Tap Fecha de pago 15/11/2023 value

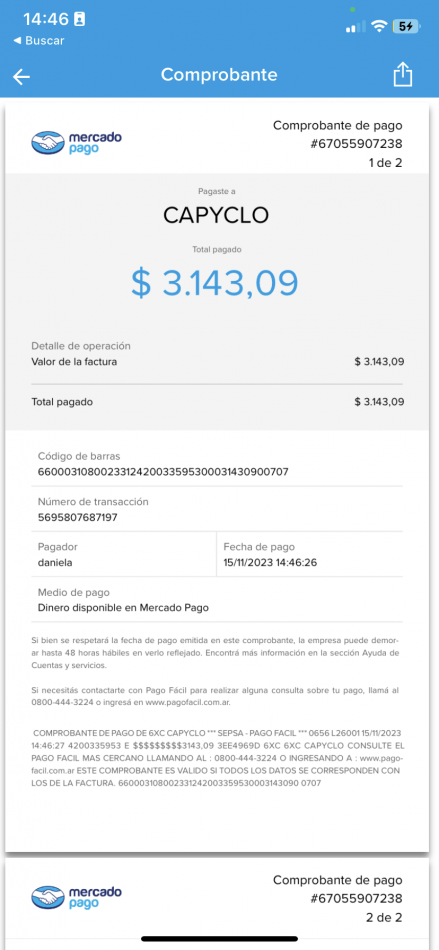tap(270, 562)
